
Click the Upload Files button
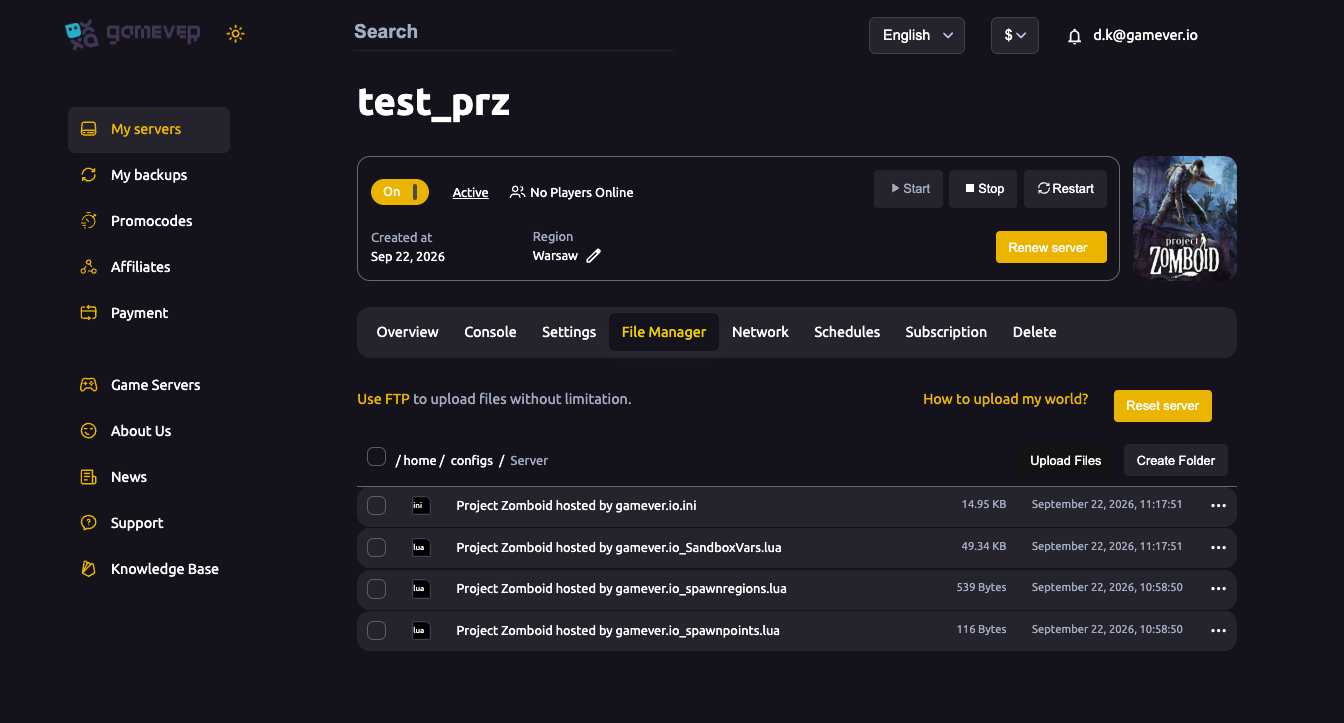click(x=1066, y=461)
